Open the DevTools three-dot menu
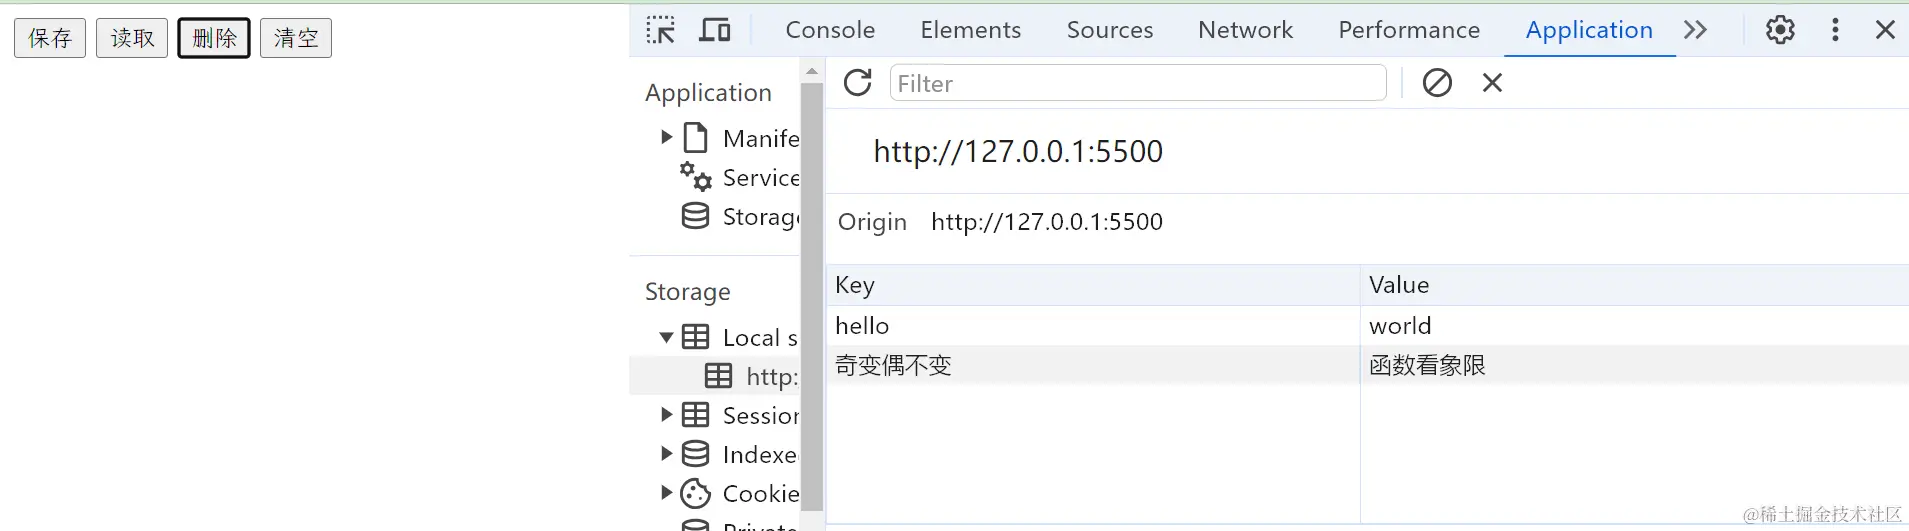Screen dimensions: 1909x531 (1835, 30)
